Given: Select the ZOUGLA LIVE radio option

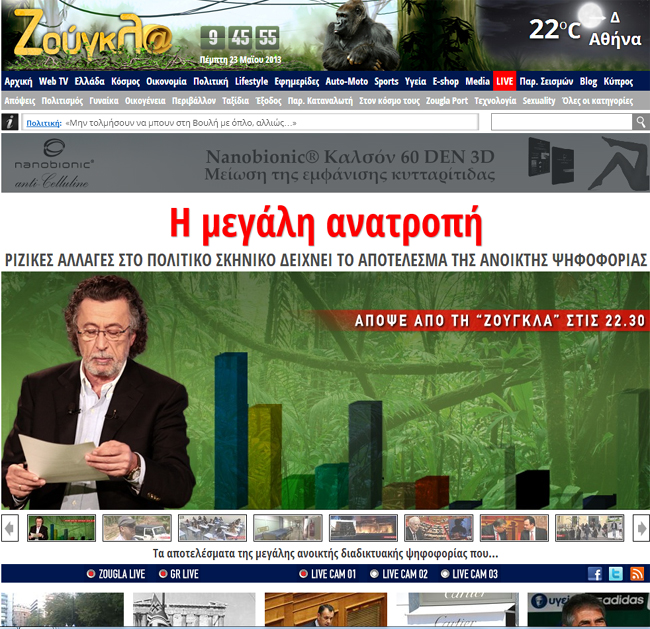Looking at the screenshot, I should click(91, 574).
